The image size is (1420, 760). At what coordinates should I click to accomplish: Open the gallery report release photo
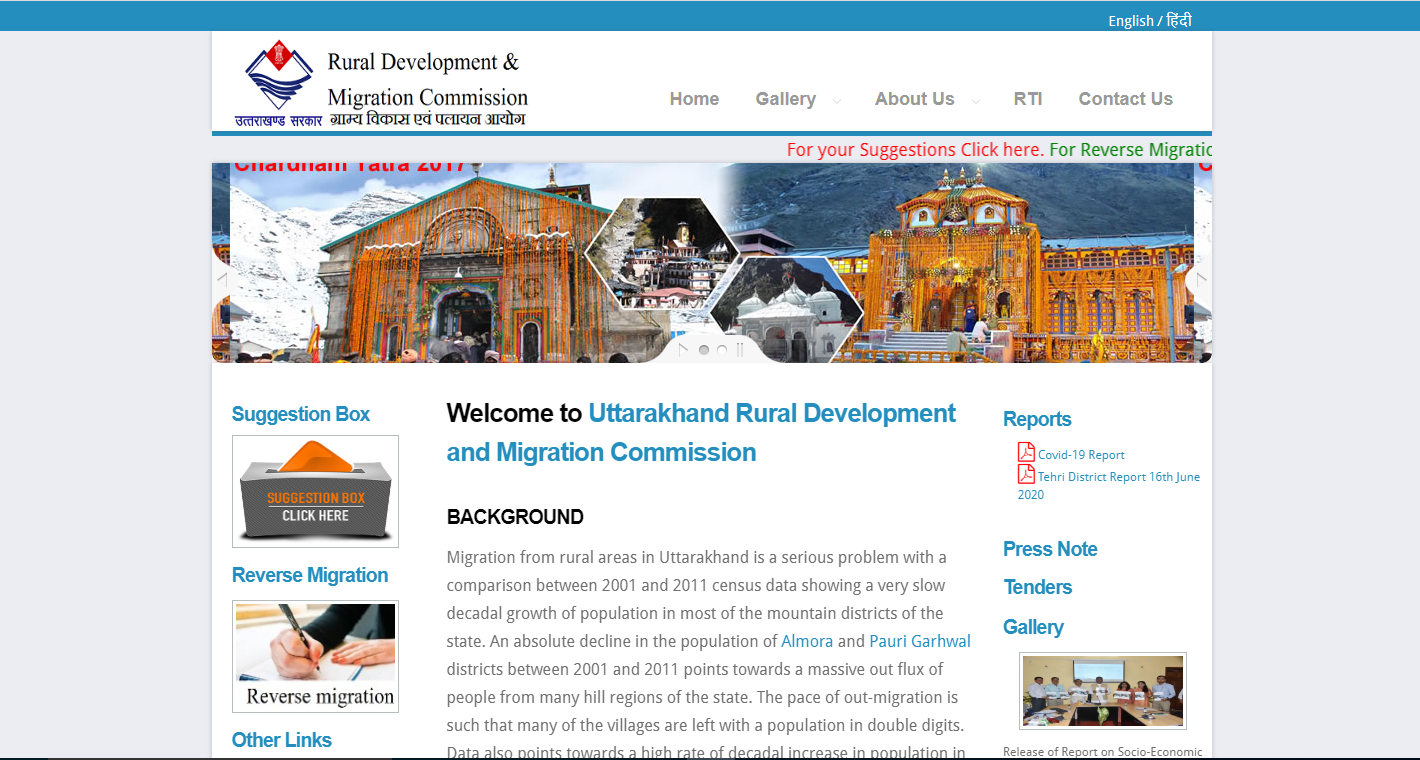click(1102, 691)
